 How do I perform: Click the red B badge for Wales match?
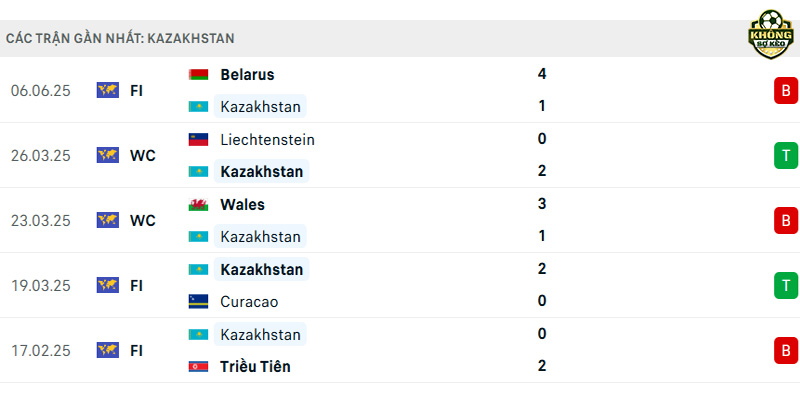pos(786,220)
